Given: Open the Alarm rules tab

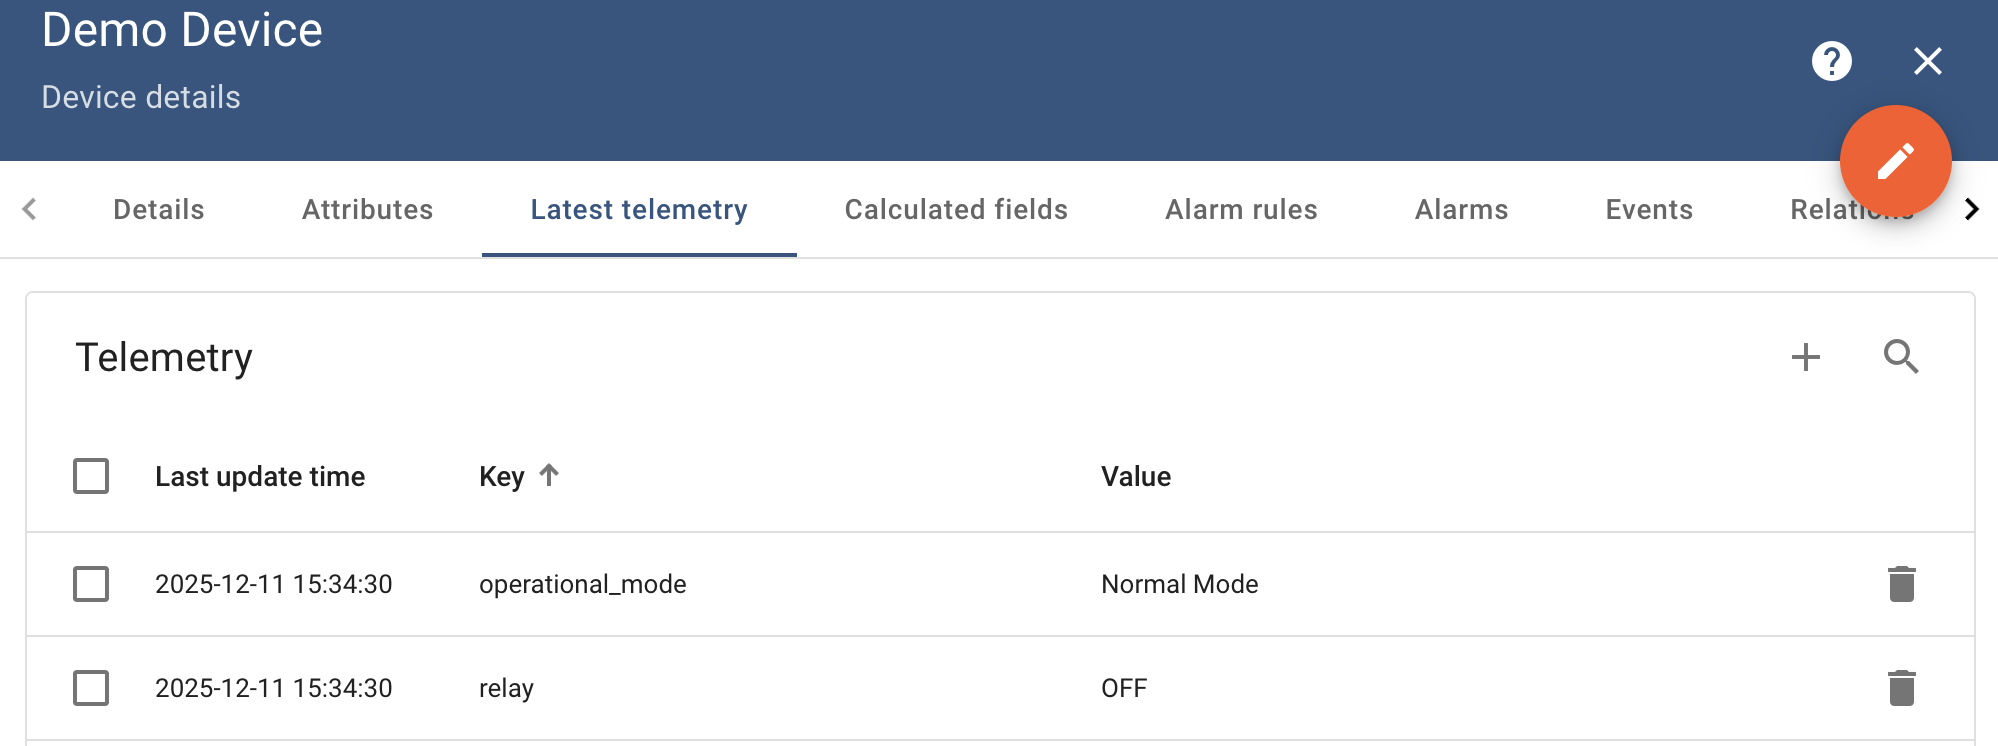Looking at the screenshot, I should point(1240,210).
